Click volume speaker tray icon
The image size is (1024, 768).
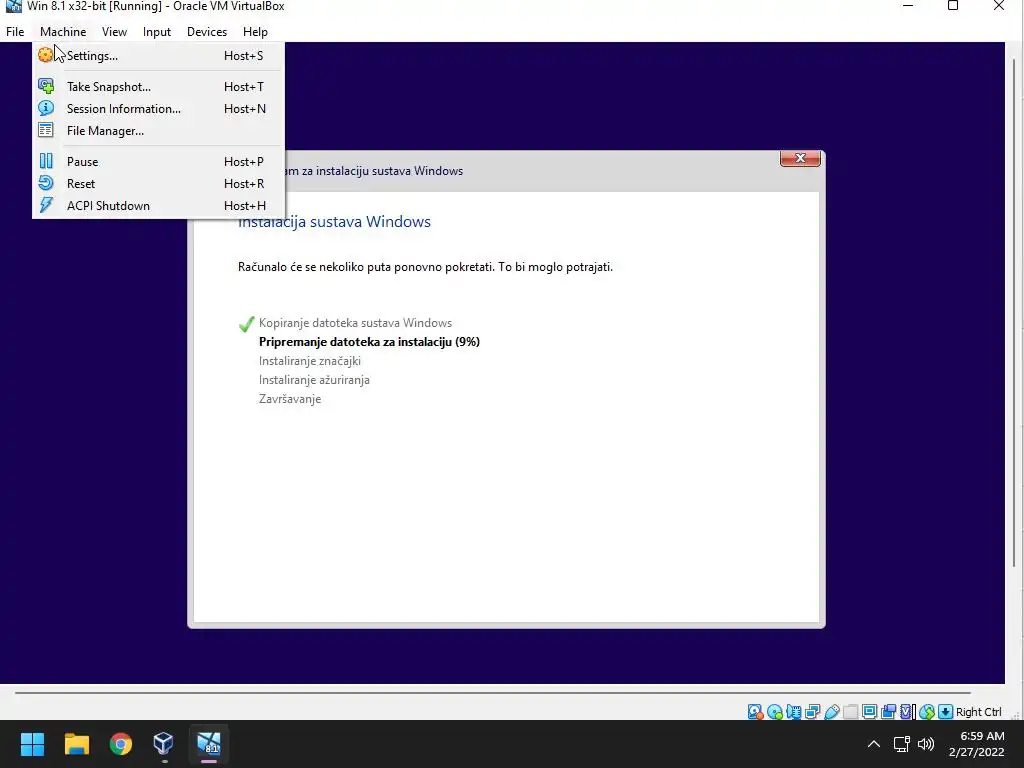[925, 743]
